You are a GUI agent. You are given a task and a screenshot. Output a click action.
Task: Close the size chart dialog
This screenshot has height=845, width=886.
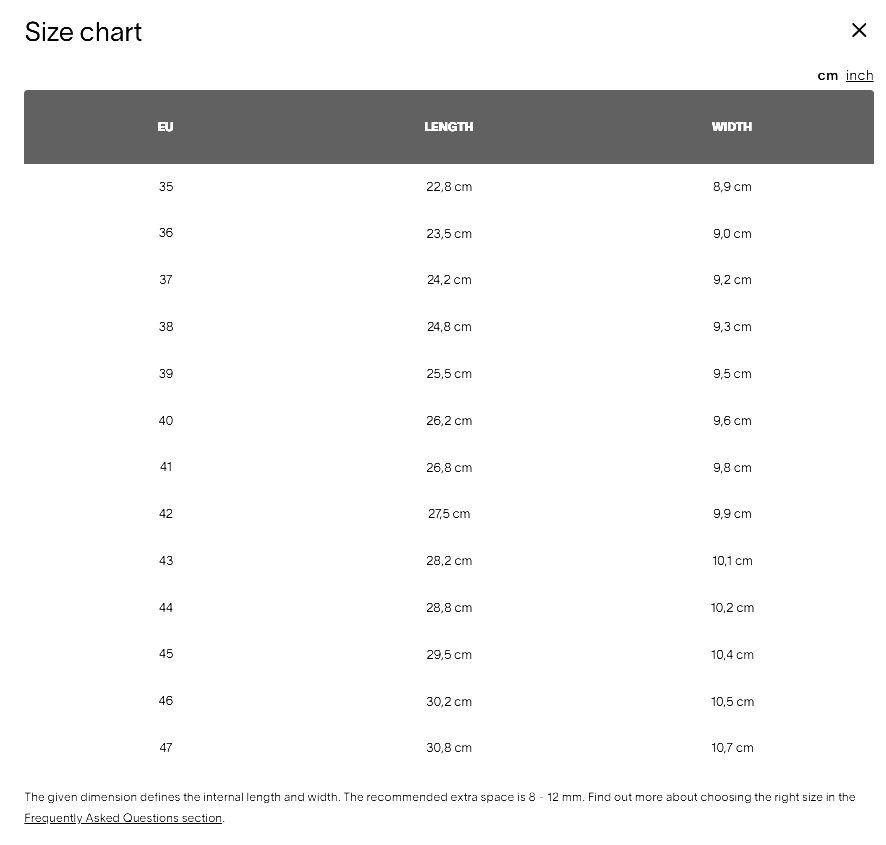[859, 30]
